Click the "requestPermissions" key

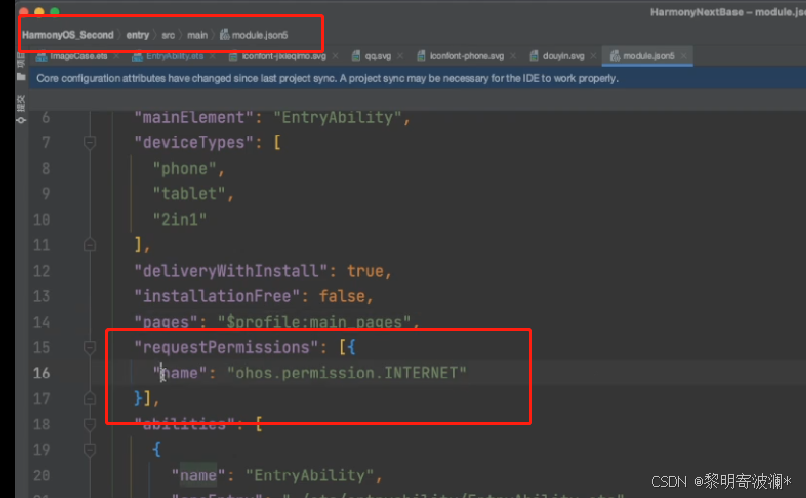(226, 347)
